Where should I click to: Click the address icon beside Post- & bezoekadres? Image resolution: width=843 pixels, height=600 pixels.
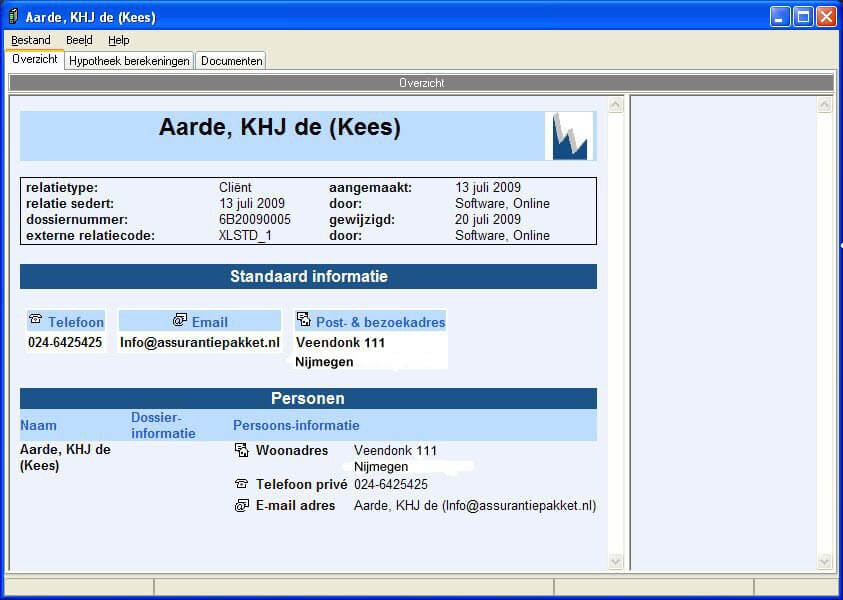[x=304, y=320]
